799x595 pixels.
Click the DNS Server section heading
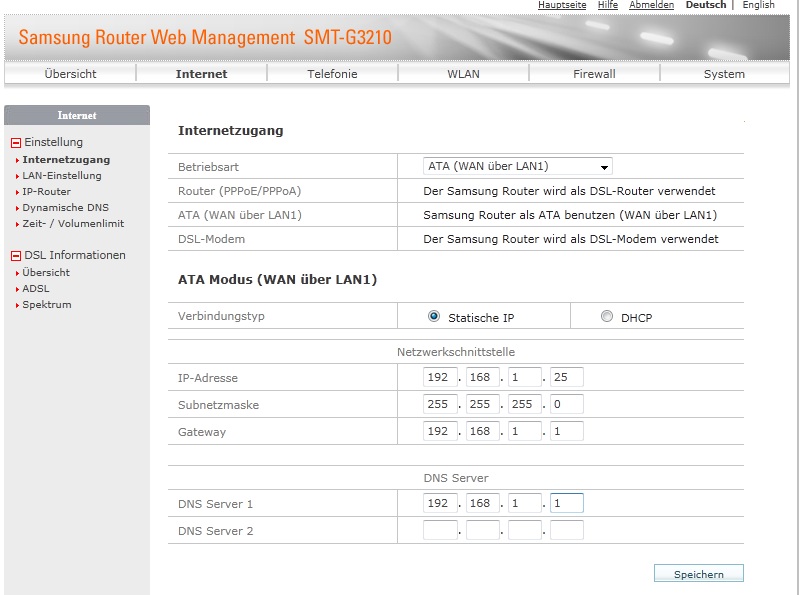(456, 478)
